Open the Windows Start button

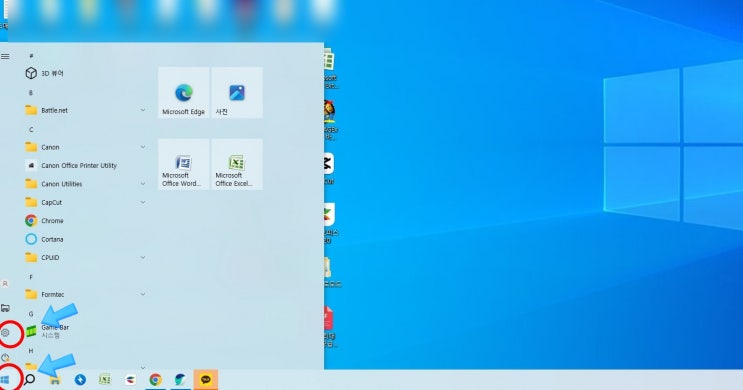coord(5,380)
